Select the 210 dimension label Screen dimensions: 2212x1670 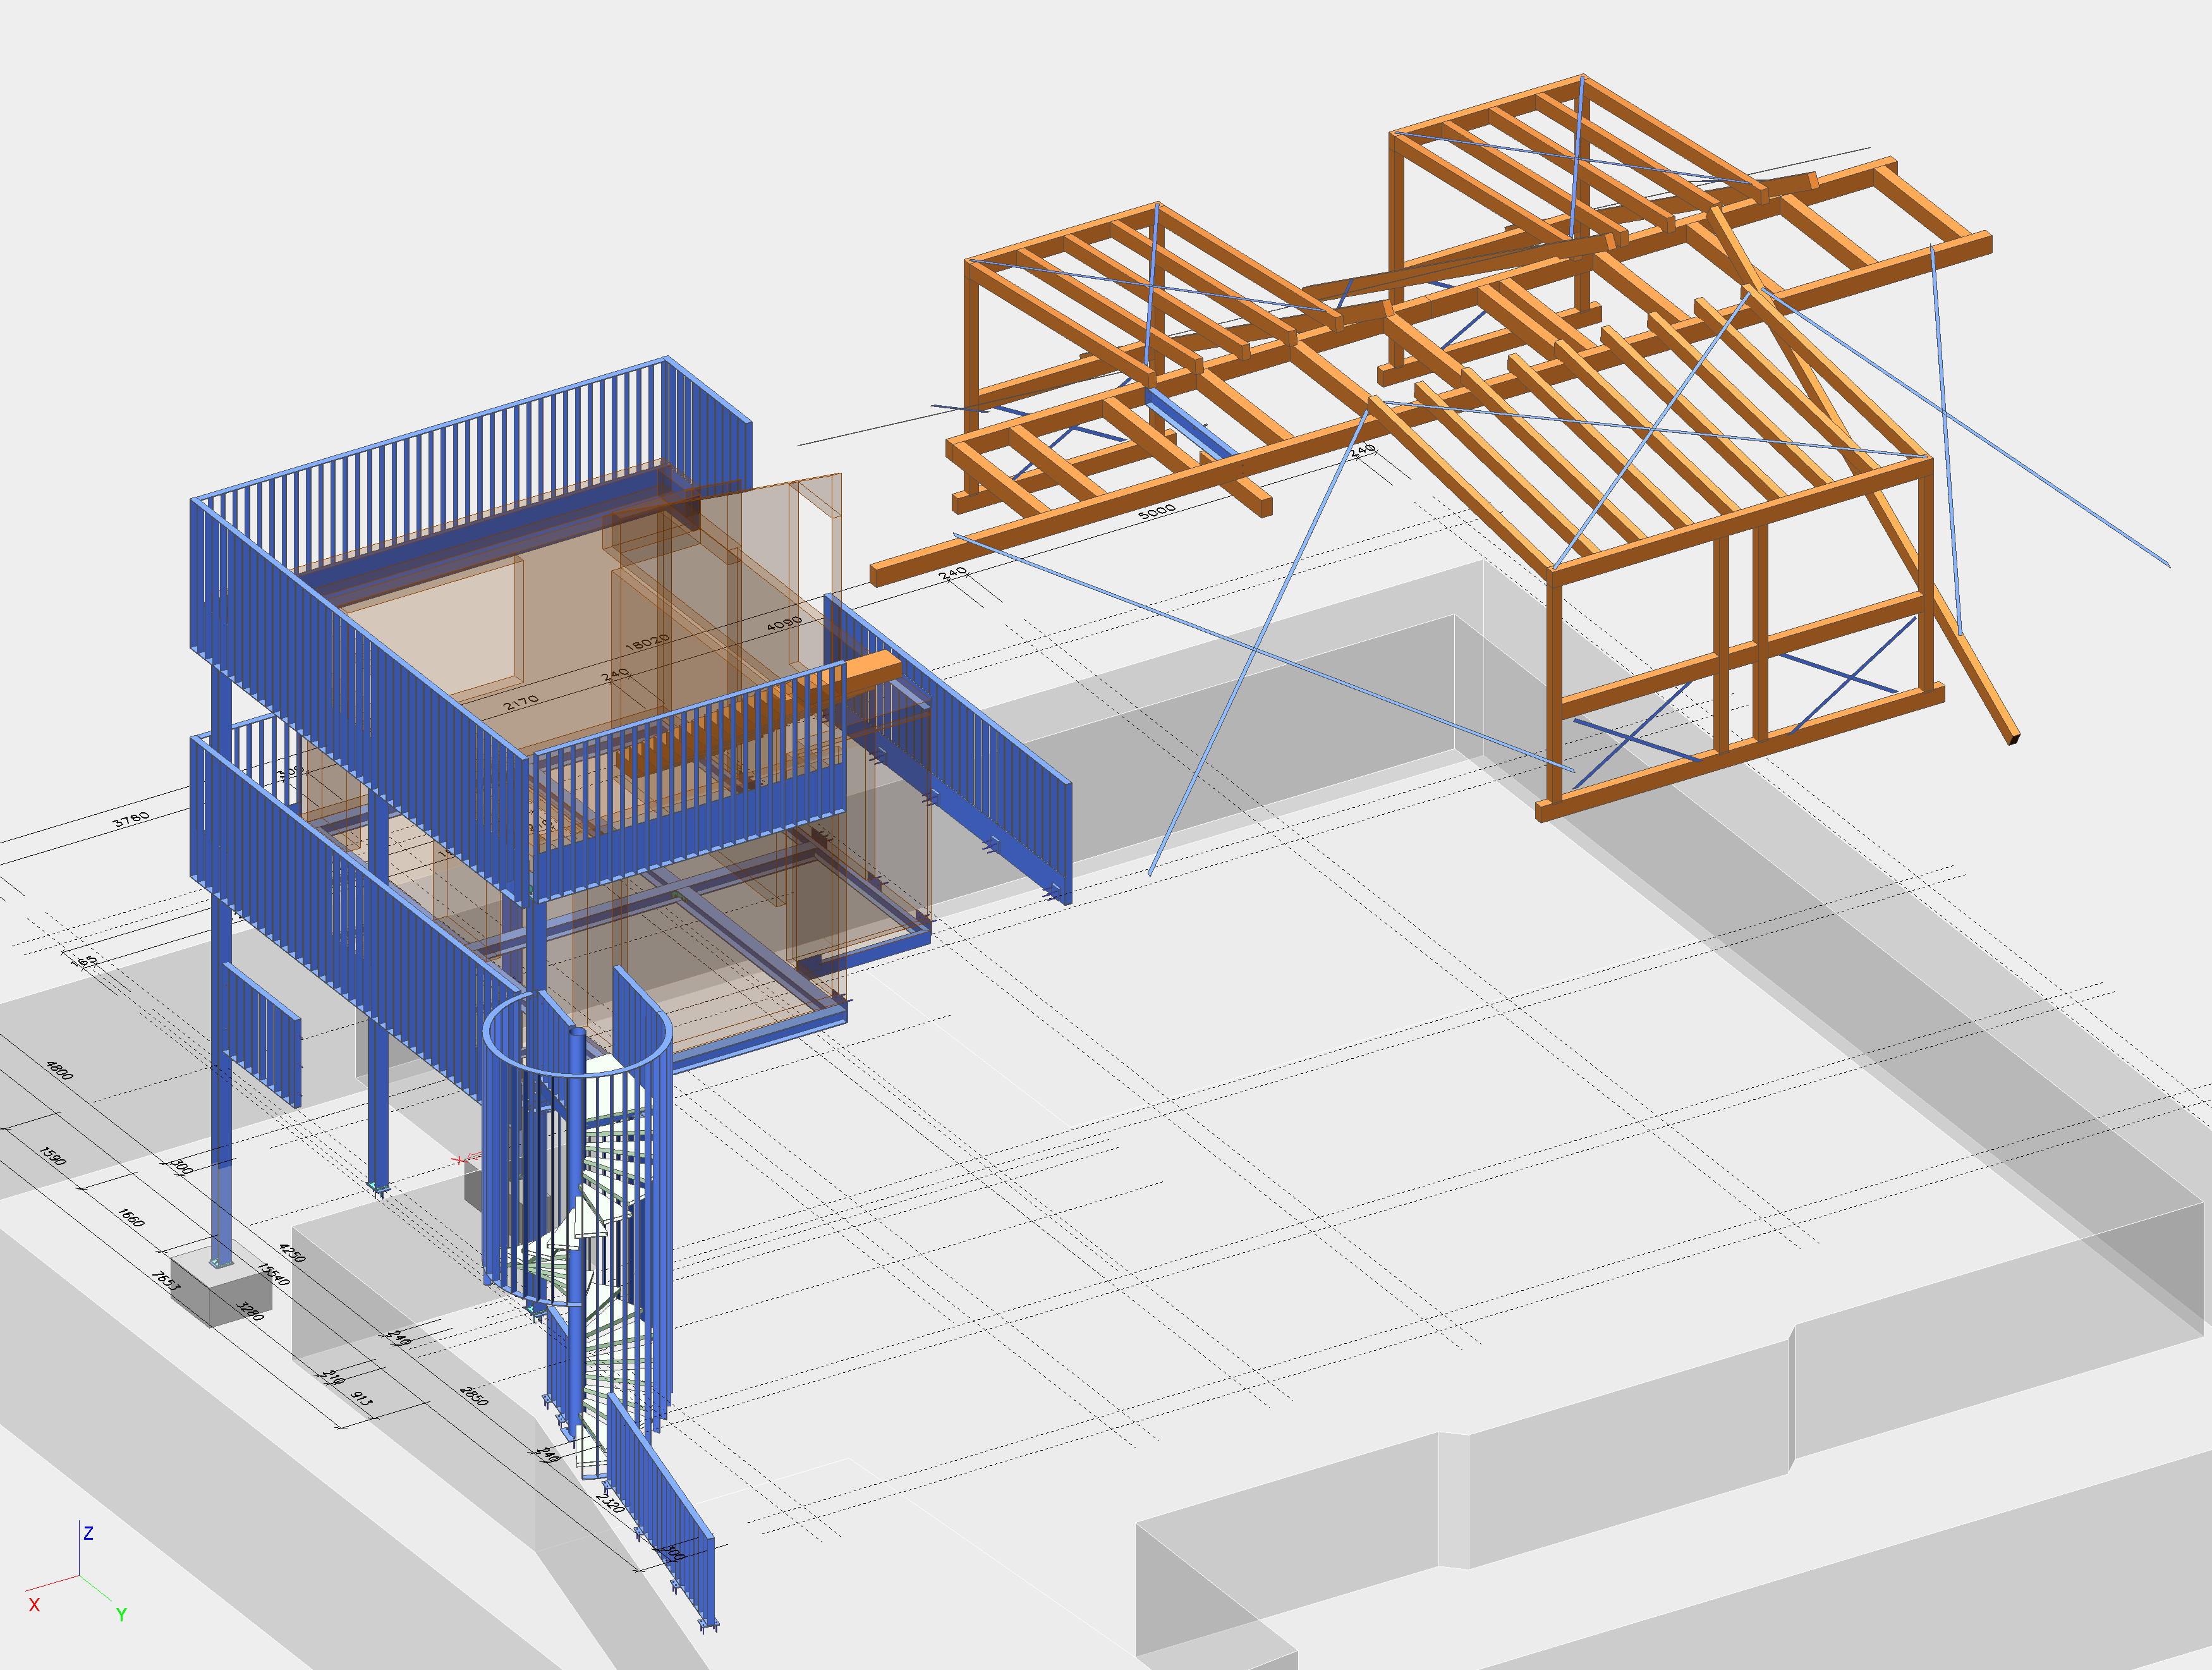coord(333,1377)
